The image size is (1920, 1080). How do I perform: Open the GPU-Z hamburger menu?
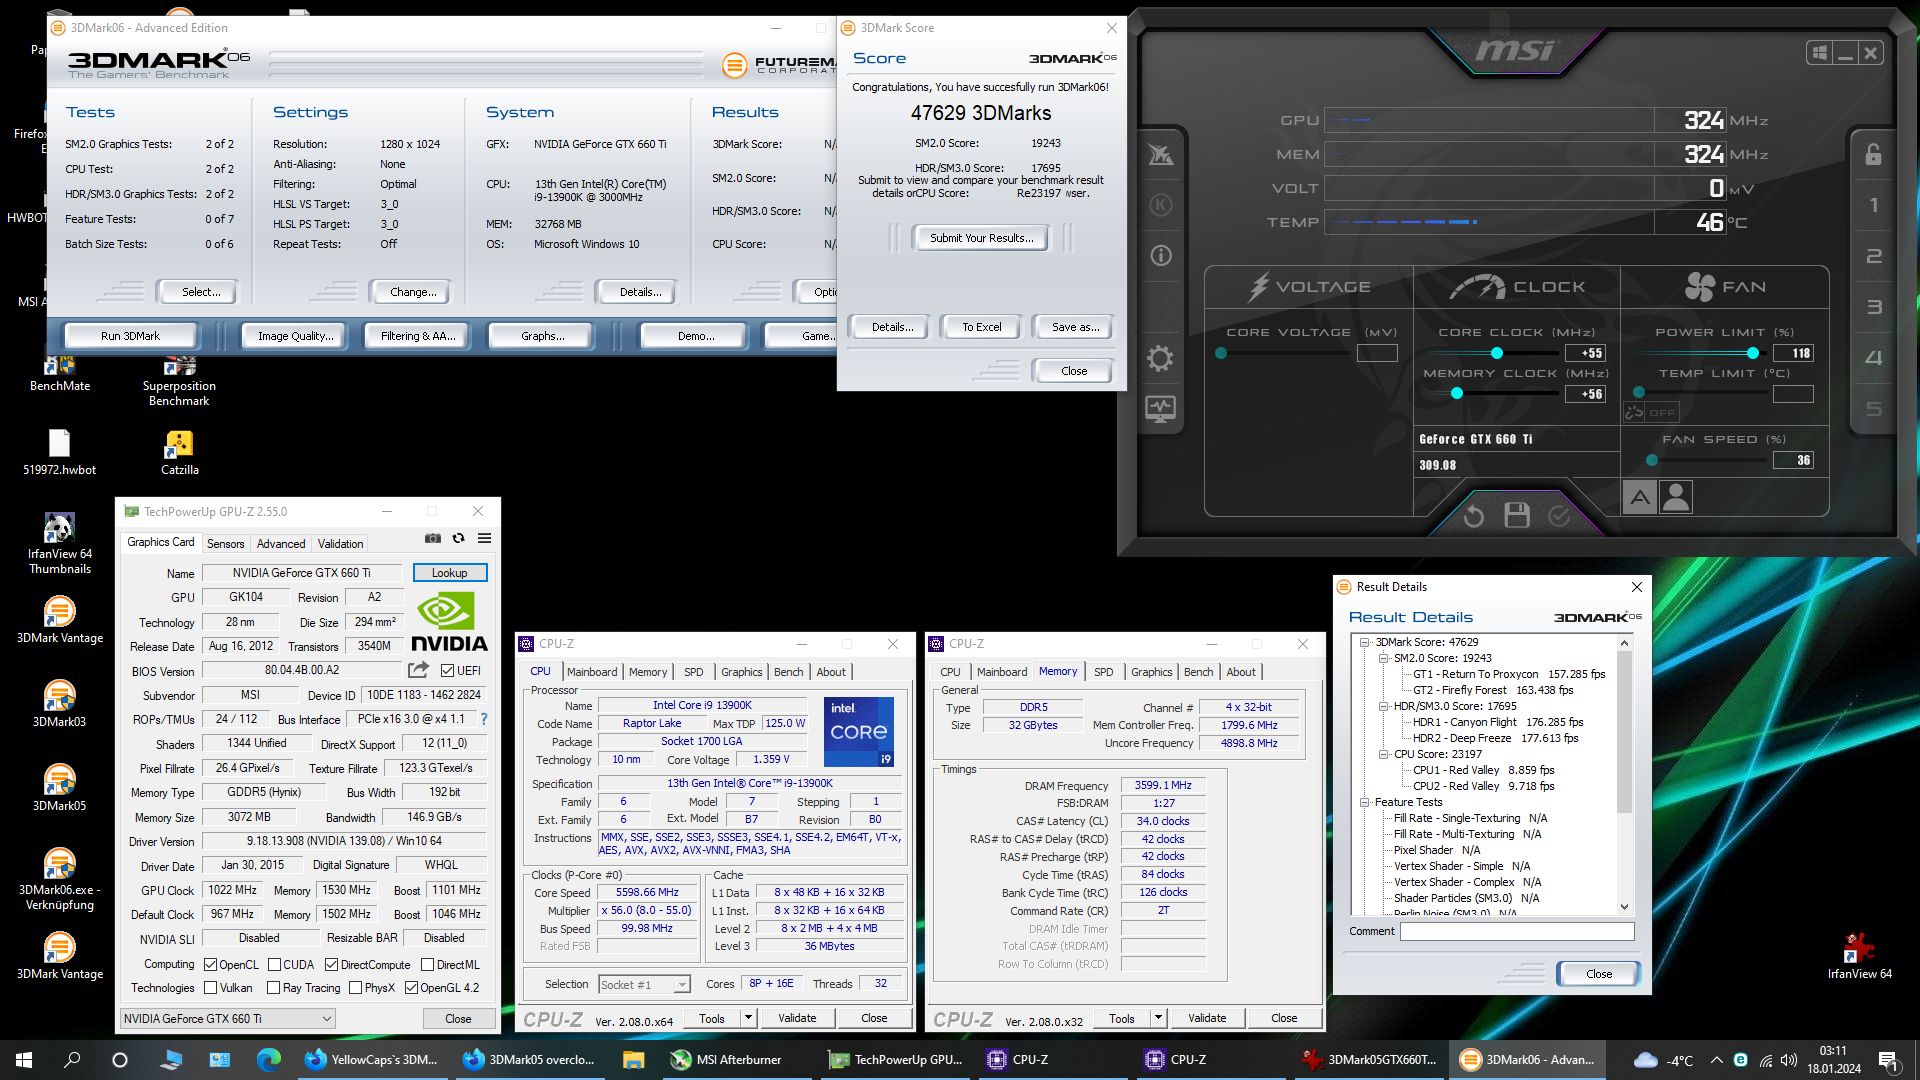(484, 538)
